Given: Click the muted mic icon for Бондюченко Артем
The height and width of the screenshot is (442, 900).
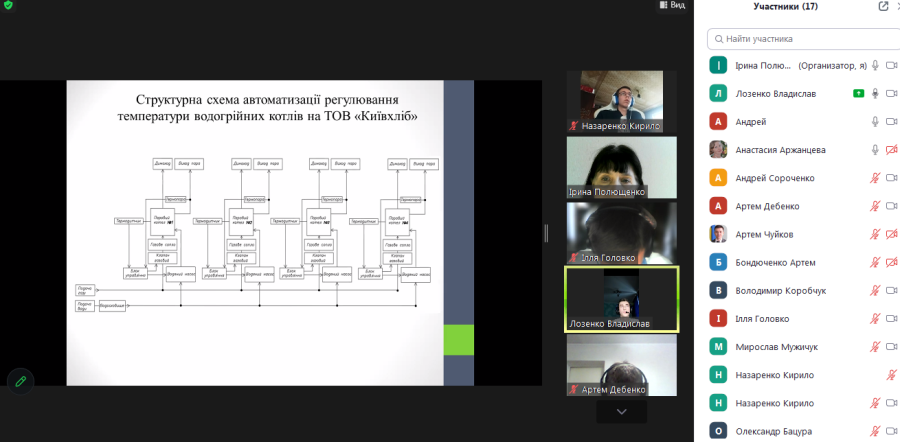Looking at the screenshot, I should 875,262.
